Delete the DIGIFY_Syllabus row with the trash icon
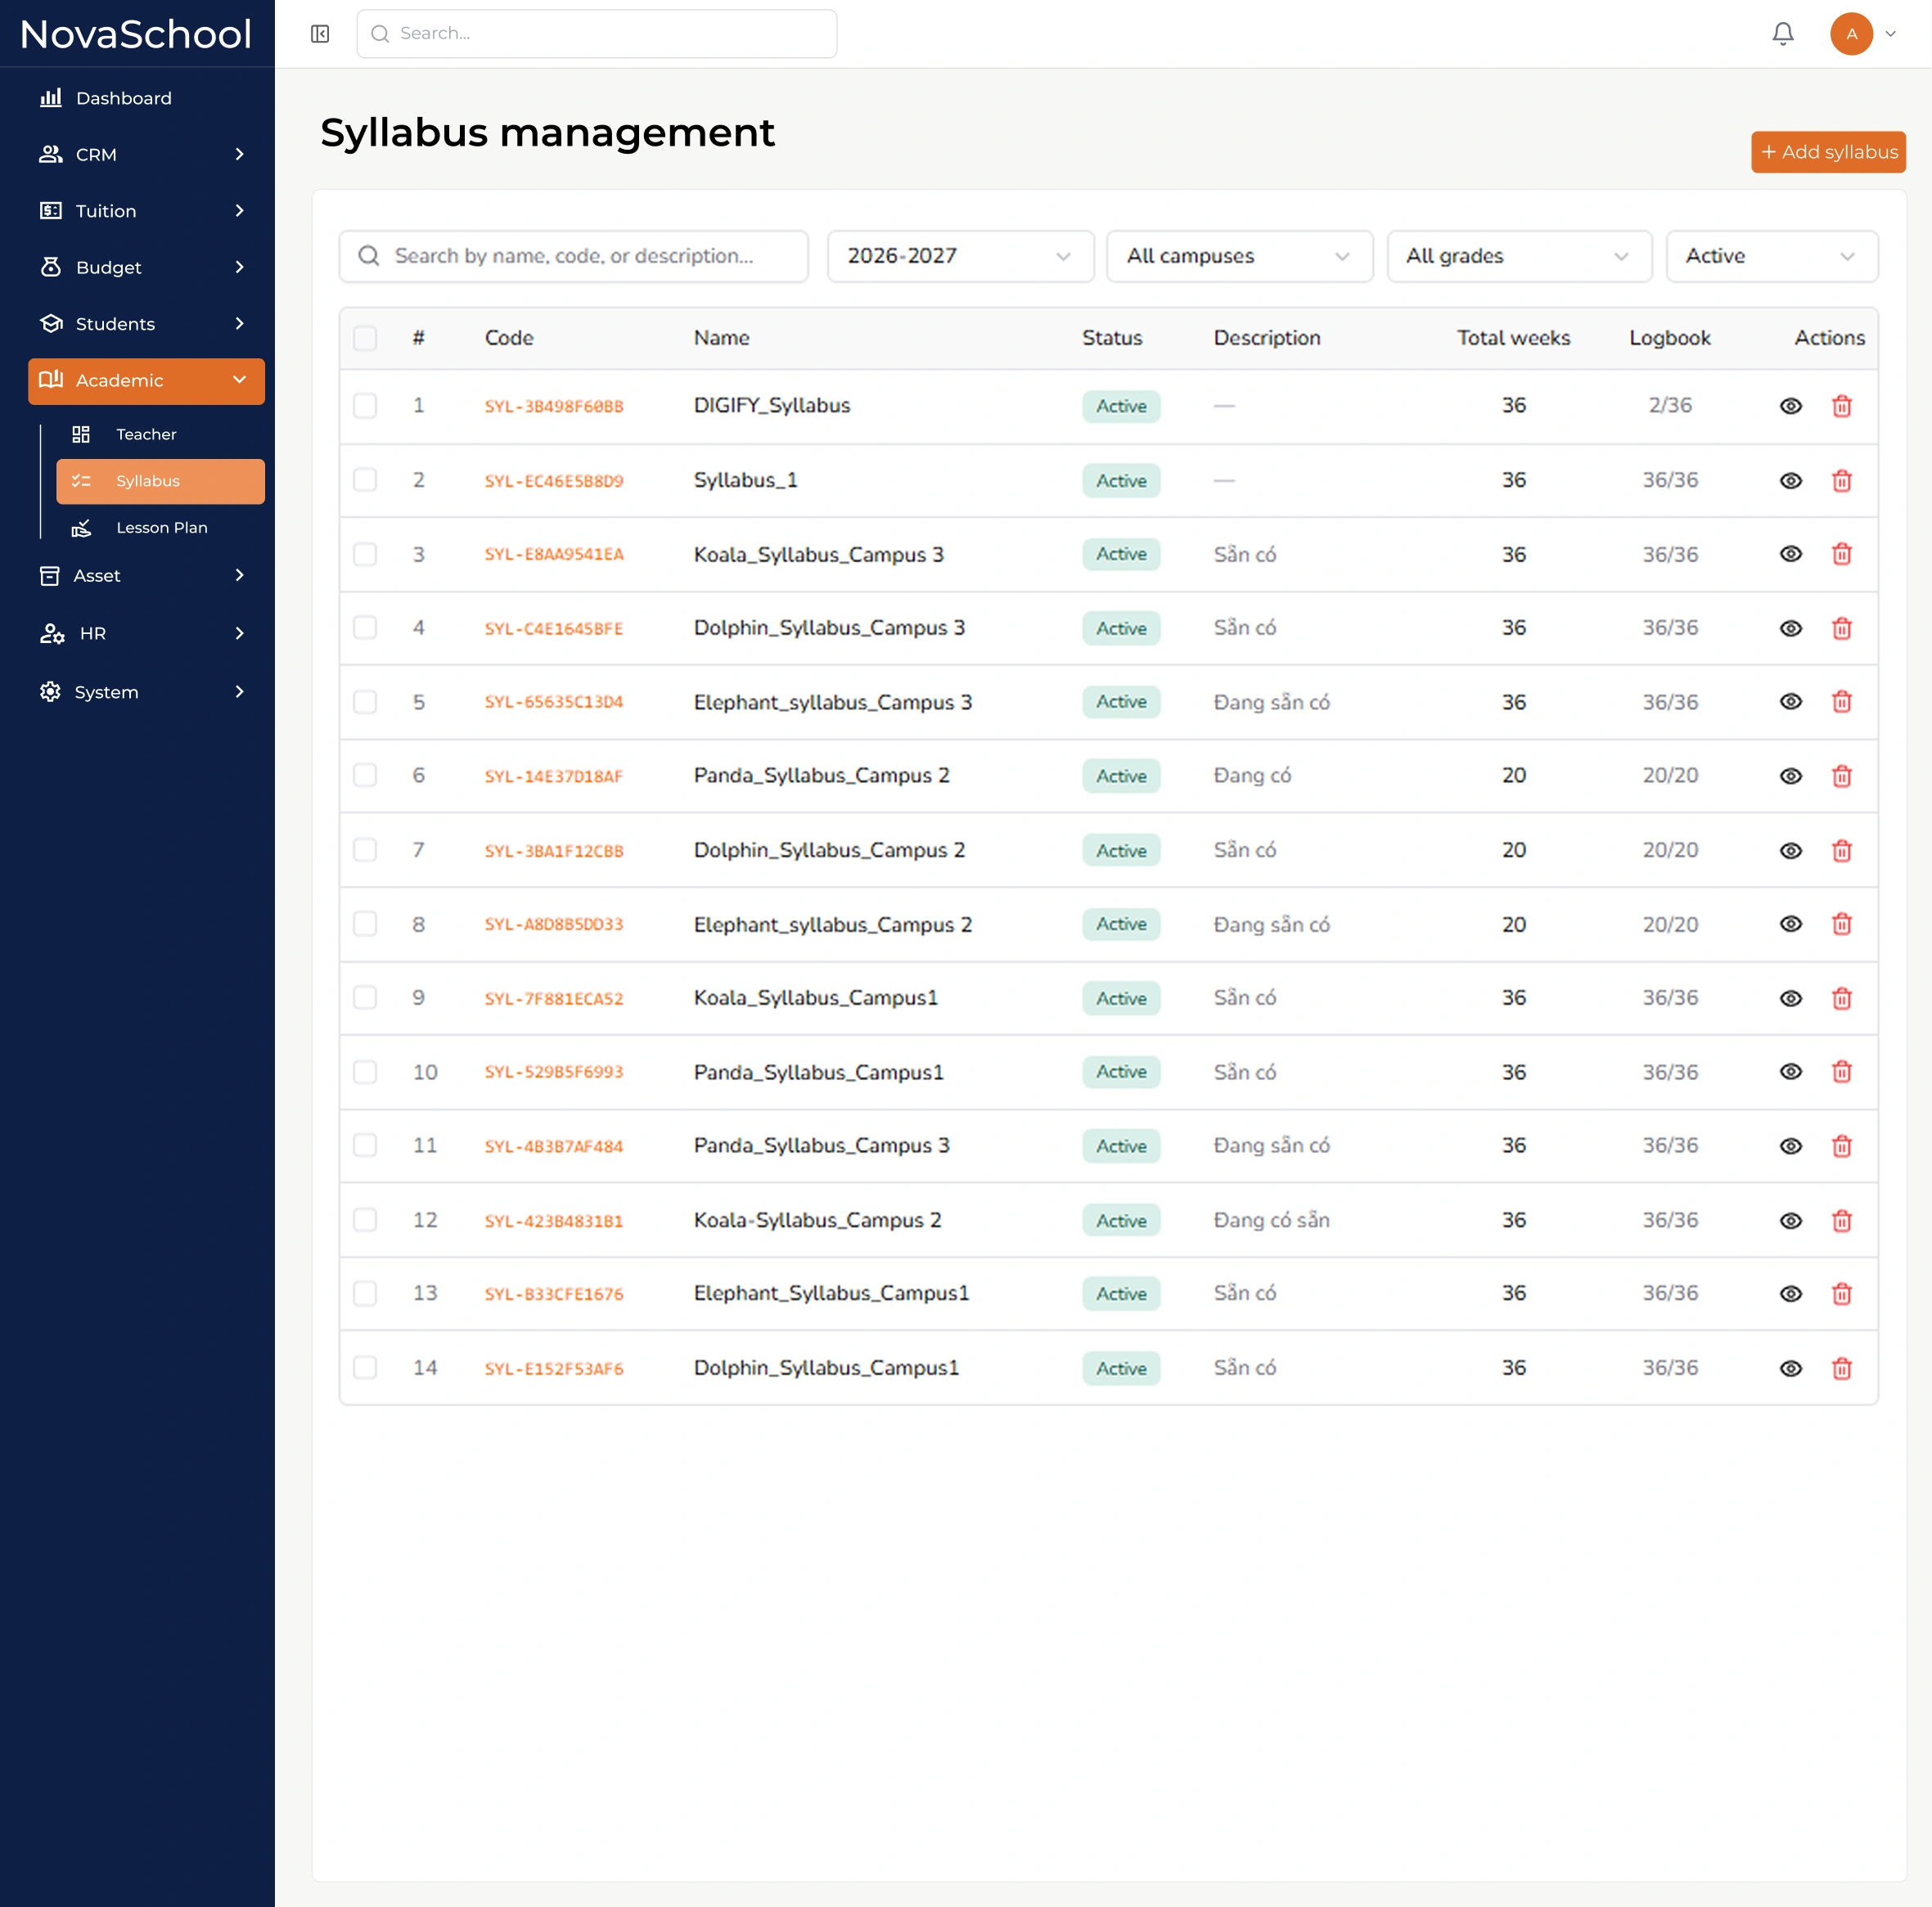 pos(1842,406)
